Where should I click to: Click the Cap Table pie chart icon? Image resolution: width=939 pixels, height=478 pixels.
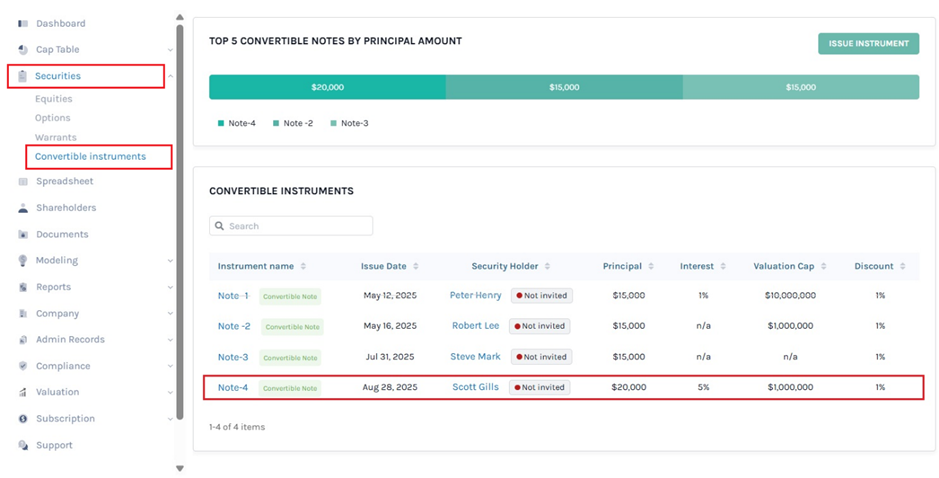(23, 49)
